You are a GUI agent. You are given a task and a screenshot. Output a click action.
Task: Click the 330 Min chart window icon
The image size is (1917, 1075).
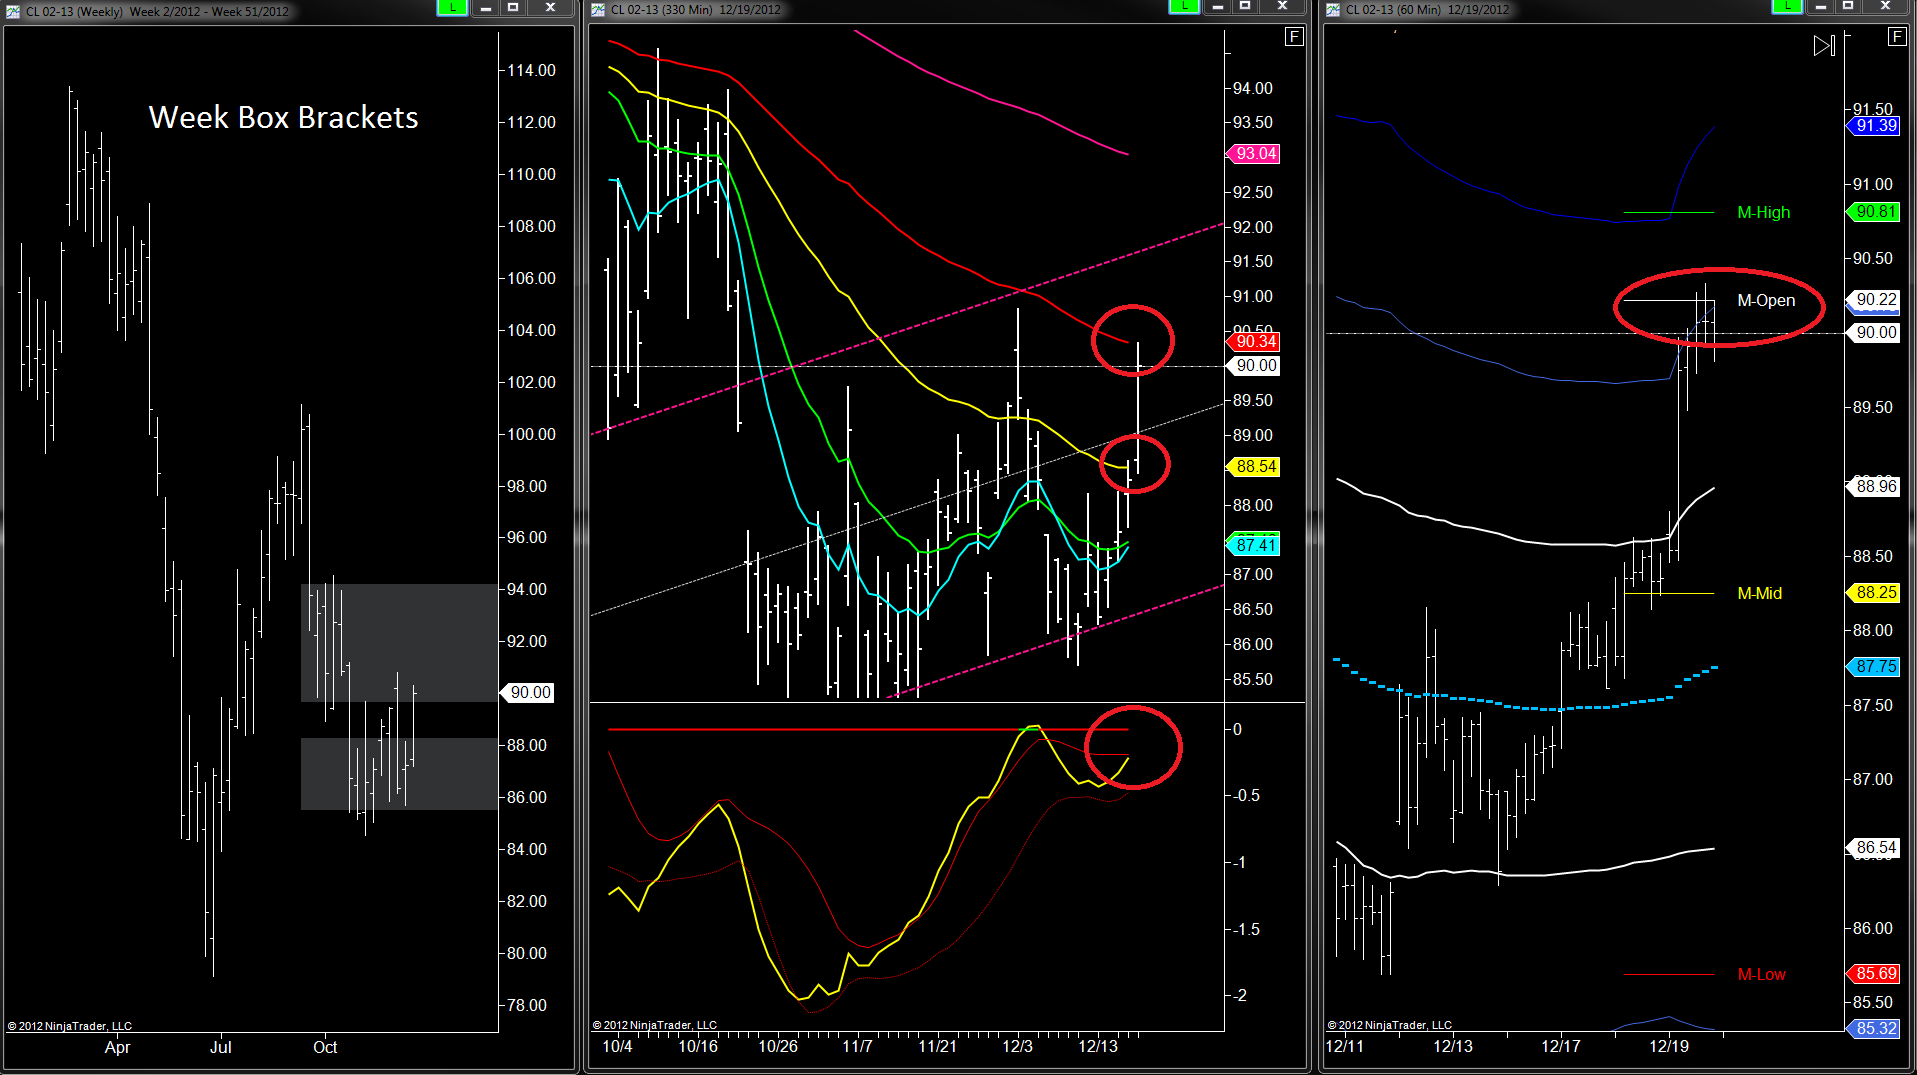(598, 10)
